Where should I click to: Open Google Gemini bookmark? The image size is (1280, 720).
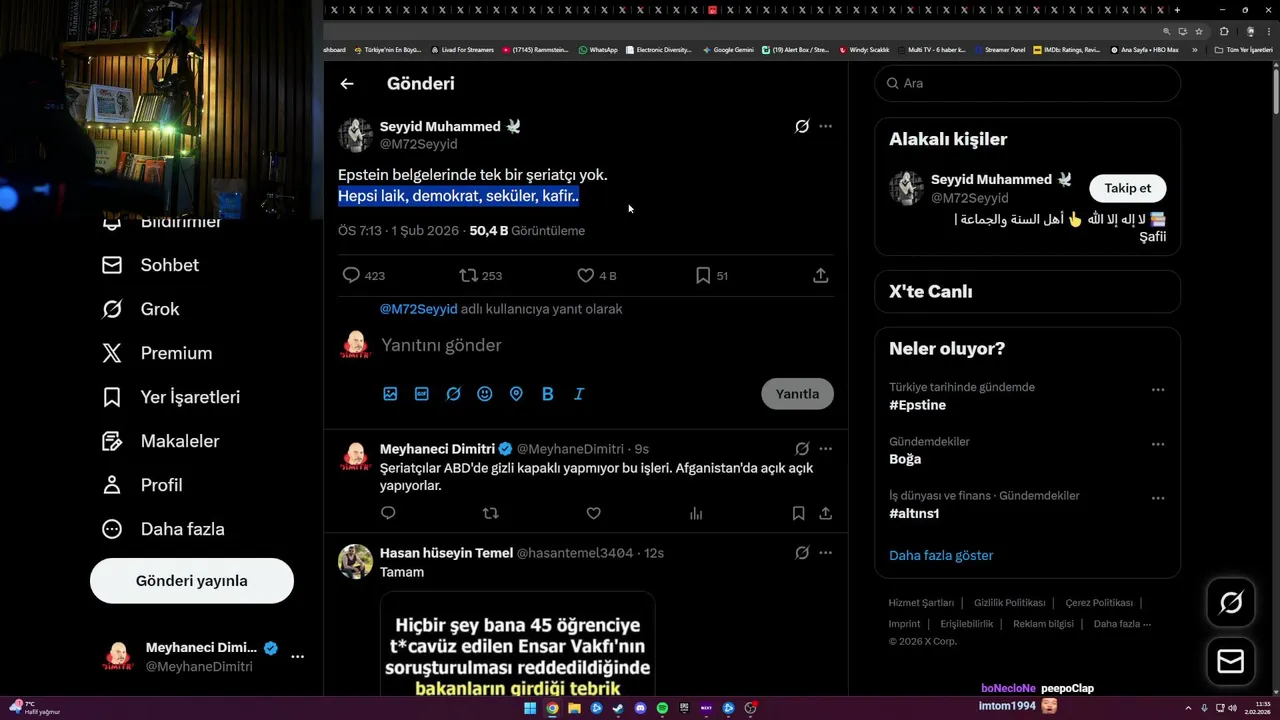coord(728,49)
